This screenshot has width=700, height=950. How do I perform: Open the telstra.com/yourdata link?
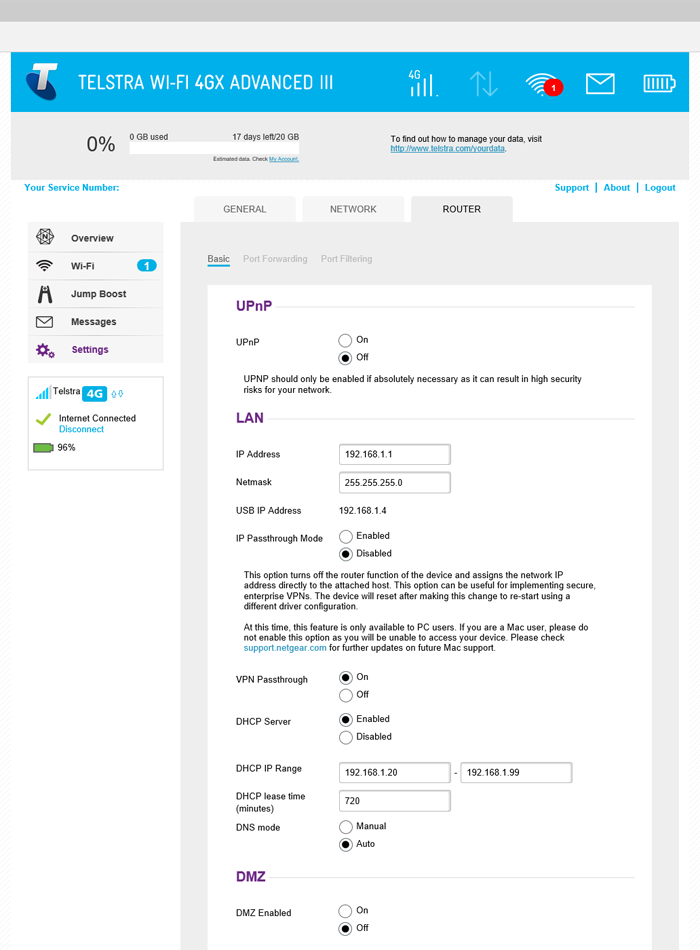pyautogui.click(x=447, y=149)
